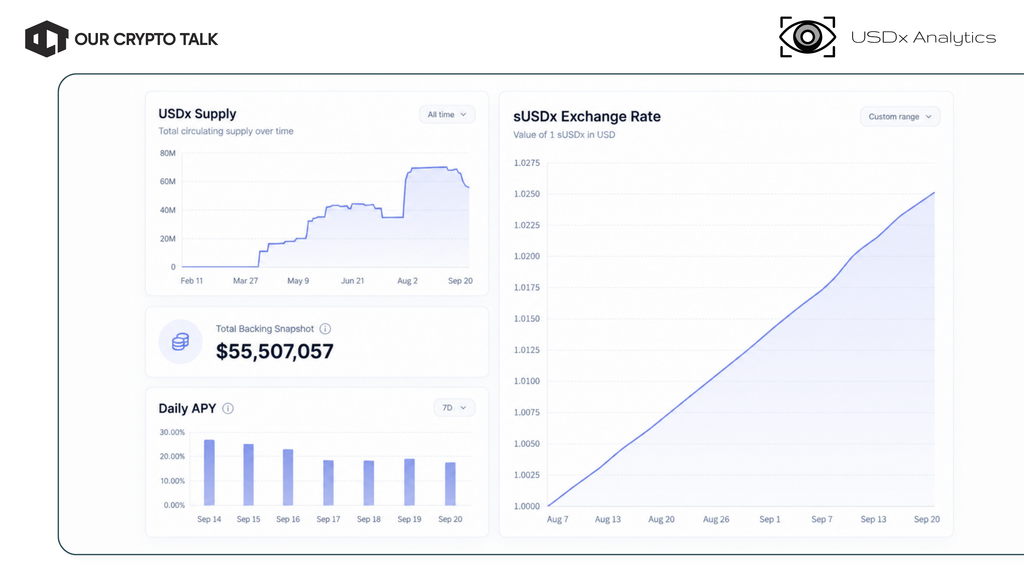The height and width of the screenshot is (576, 1024).
Task: Open the 7D dropdown in Daily APY
Action: tap(455, 408)
